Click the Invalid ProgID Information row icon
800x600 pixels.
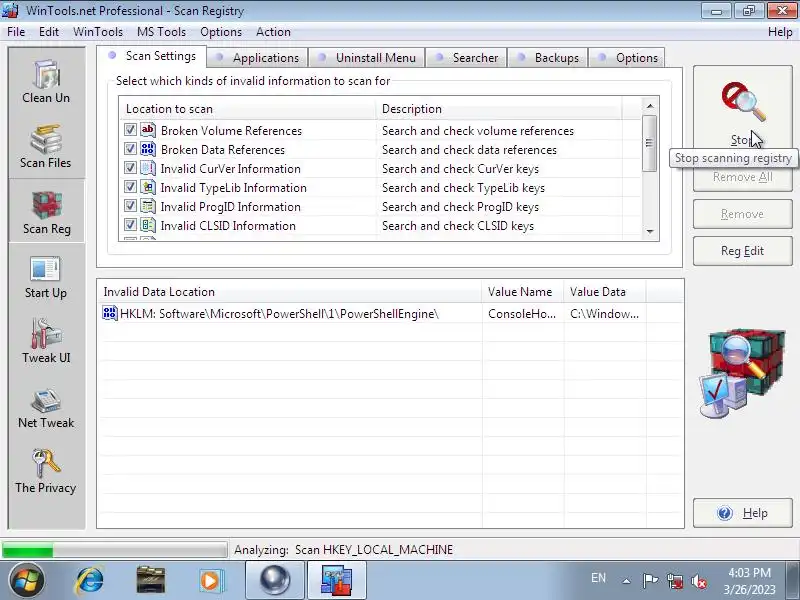148,206
